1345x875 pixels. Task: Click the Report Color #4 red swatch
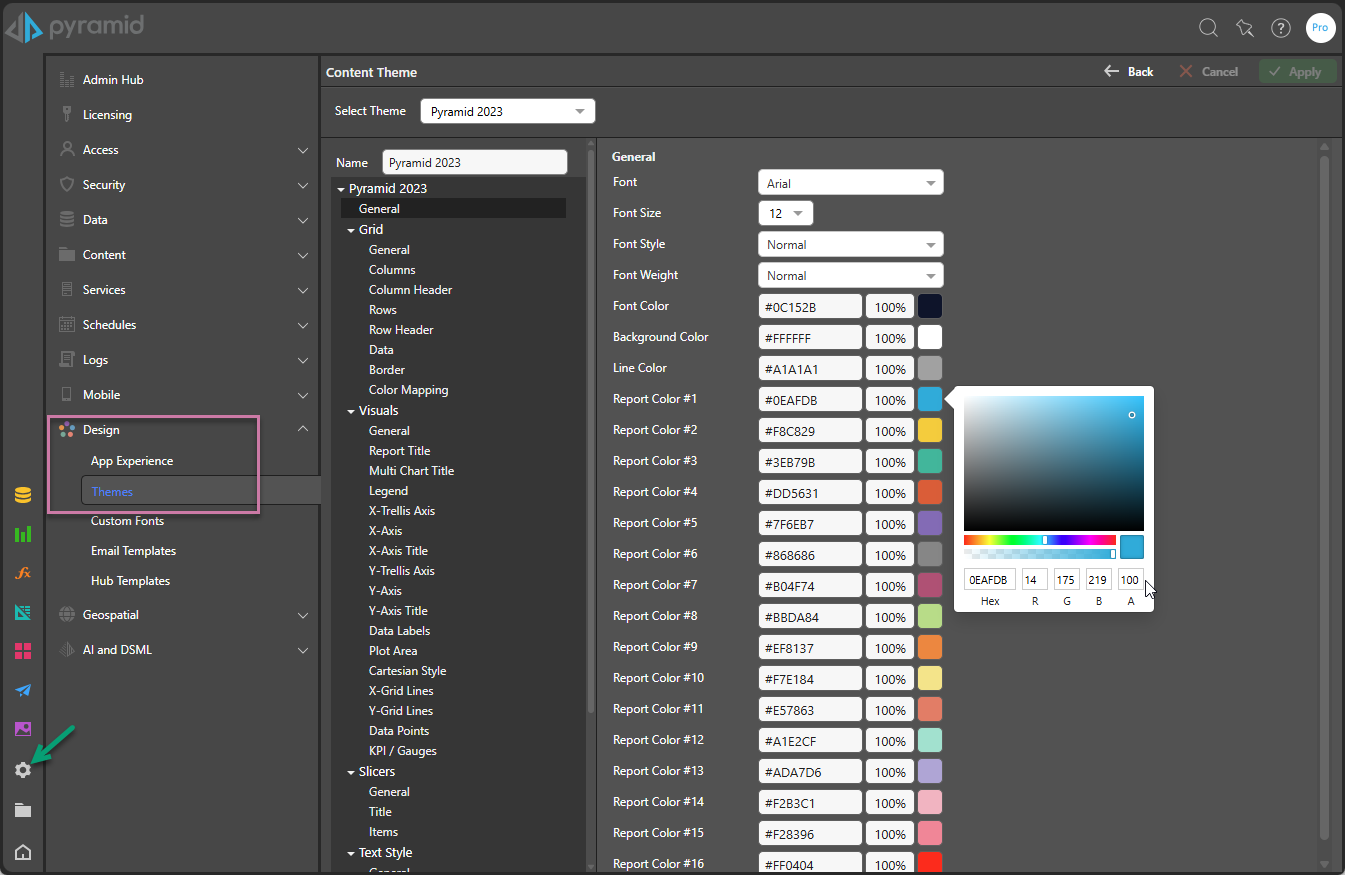click(930, 492)
